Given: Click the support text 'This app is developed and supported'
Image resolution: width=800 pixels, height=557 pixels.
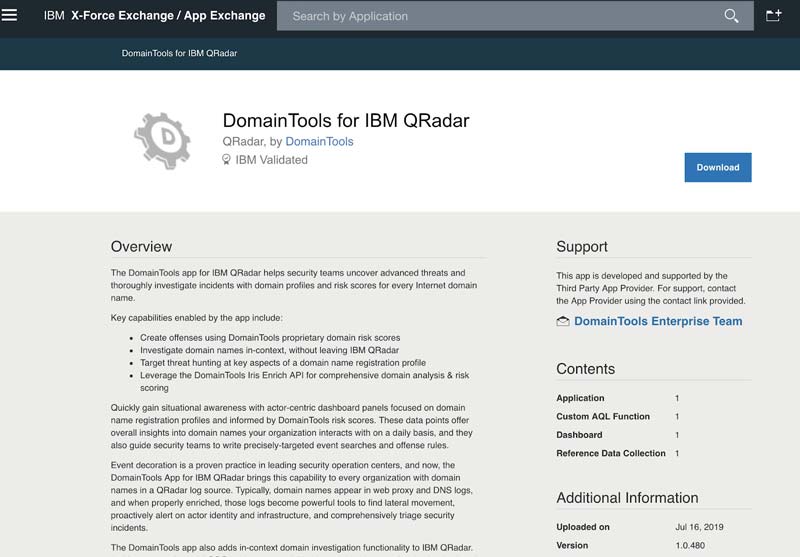Looking at the screenshot, I should click(651, 288).
